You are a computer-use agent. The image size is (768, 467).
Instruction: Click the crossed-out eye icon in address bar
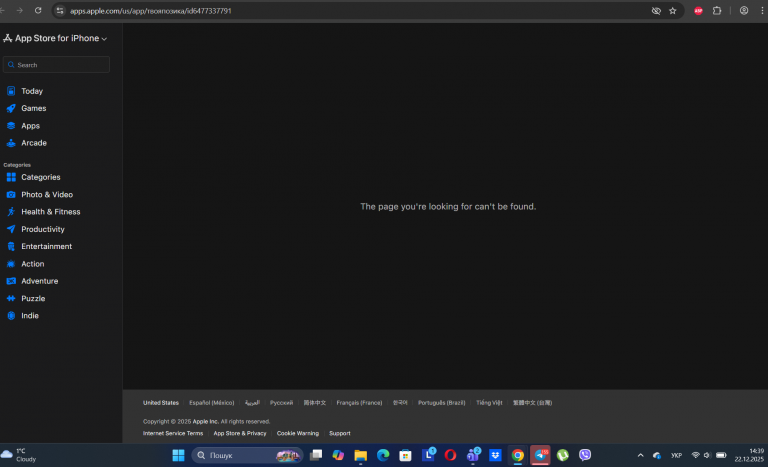[x=656, y=11]
